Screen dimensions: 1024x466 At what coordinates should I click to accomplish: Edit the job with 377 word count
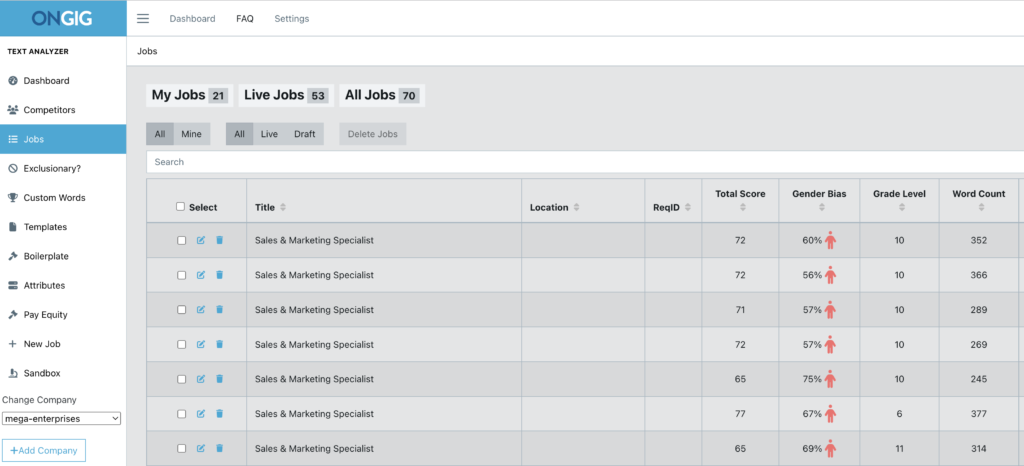(x=200, y=413)
